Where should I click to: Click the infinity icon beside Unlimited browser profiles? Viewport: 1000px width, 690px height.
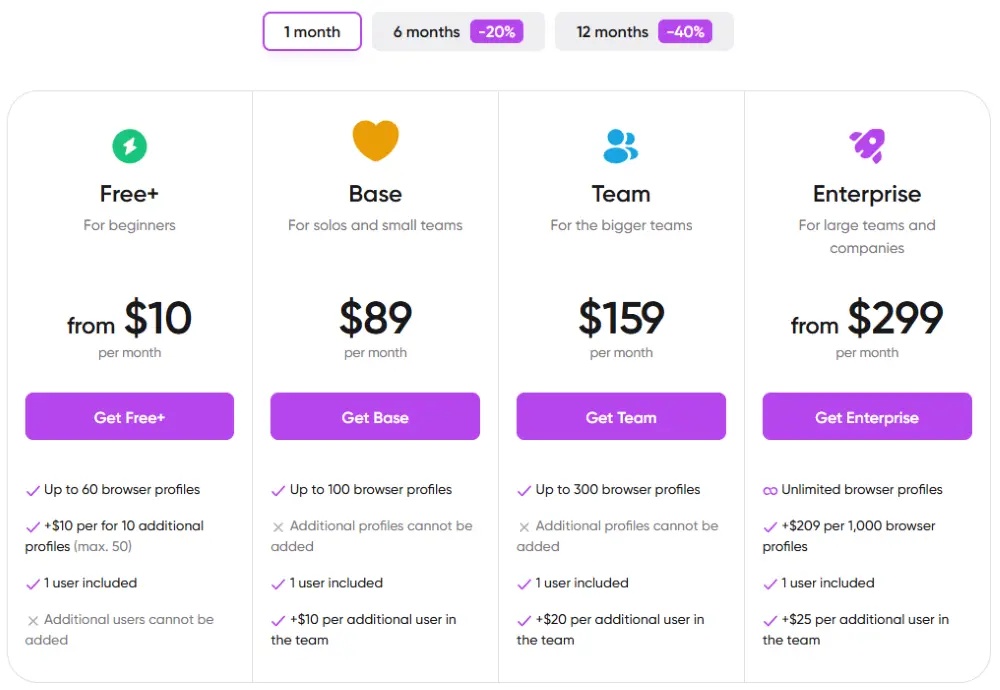[770, 490]
